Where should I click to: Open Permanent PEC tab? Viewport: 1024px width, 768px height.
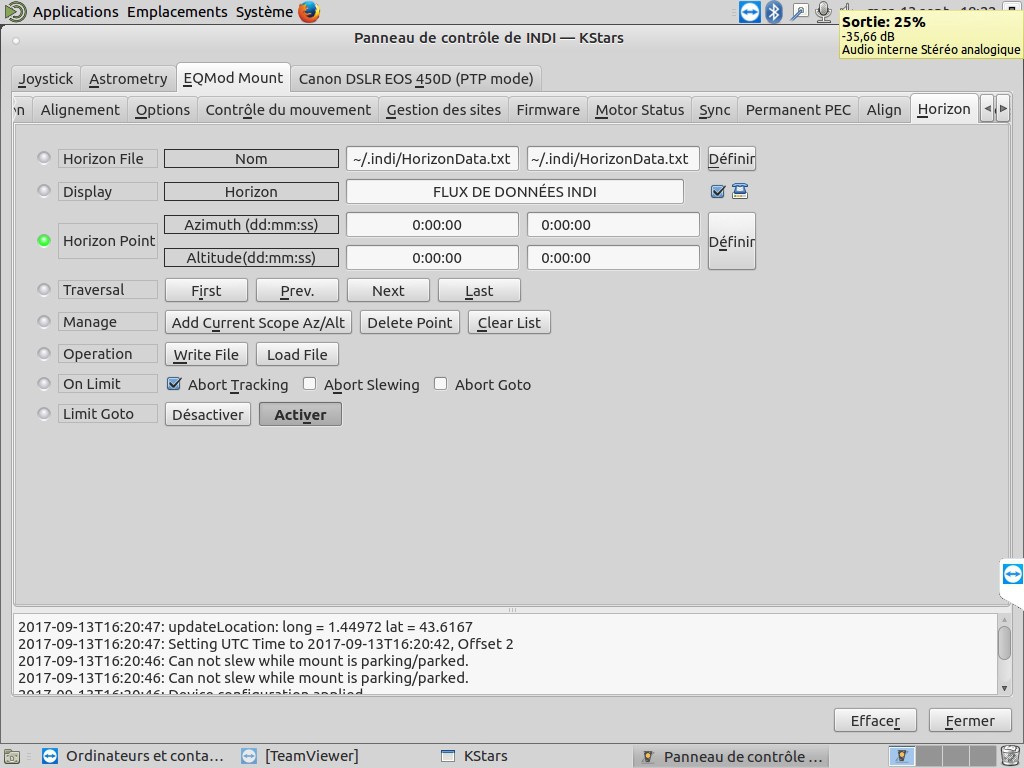[798, 110]
